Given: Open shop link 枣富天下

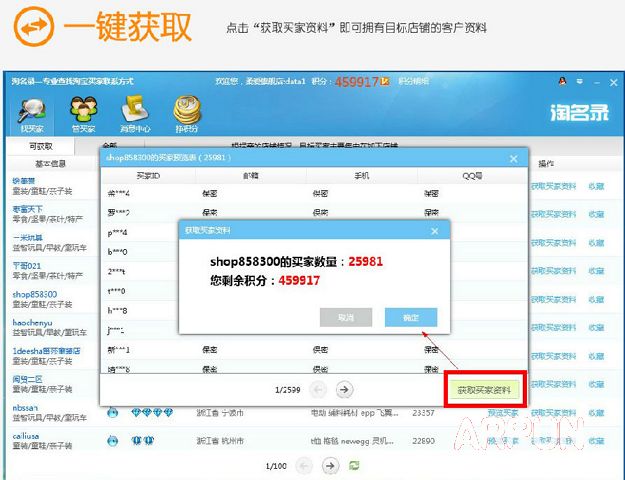Looking at the screenshot, I should click(28, 209).
